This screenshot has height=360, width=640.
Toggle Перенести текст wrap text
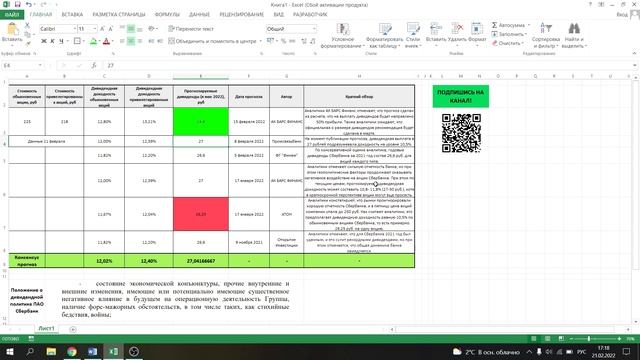[x=191, y=29]
